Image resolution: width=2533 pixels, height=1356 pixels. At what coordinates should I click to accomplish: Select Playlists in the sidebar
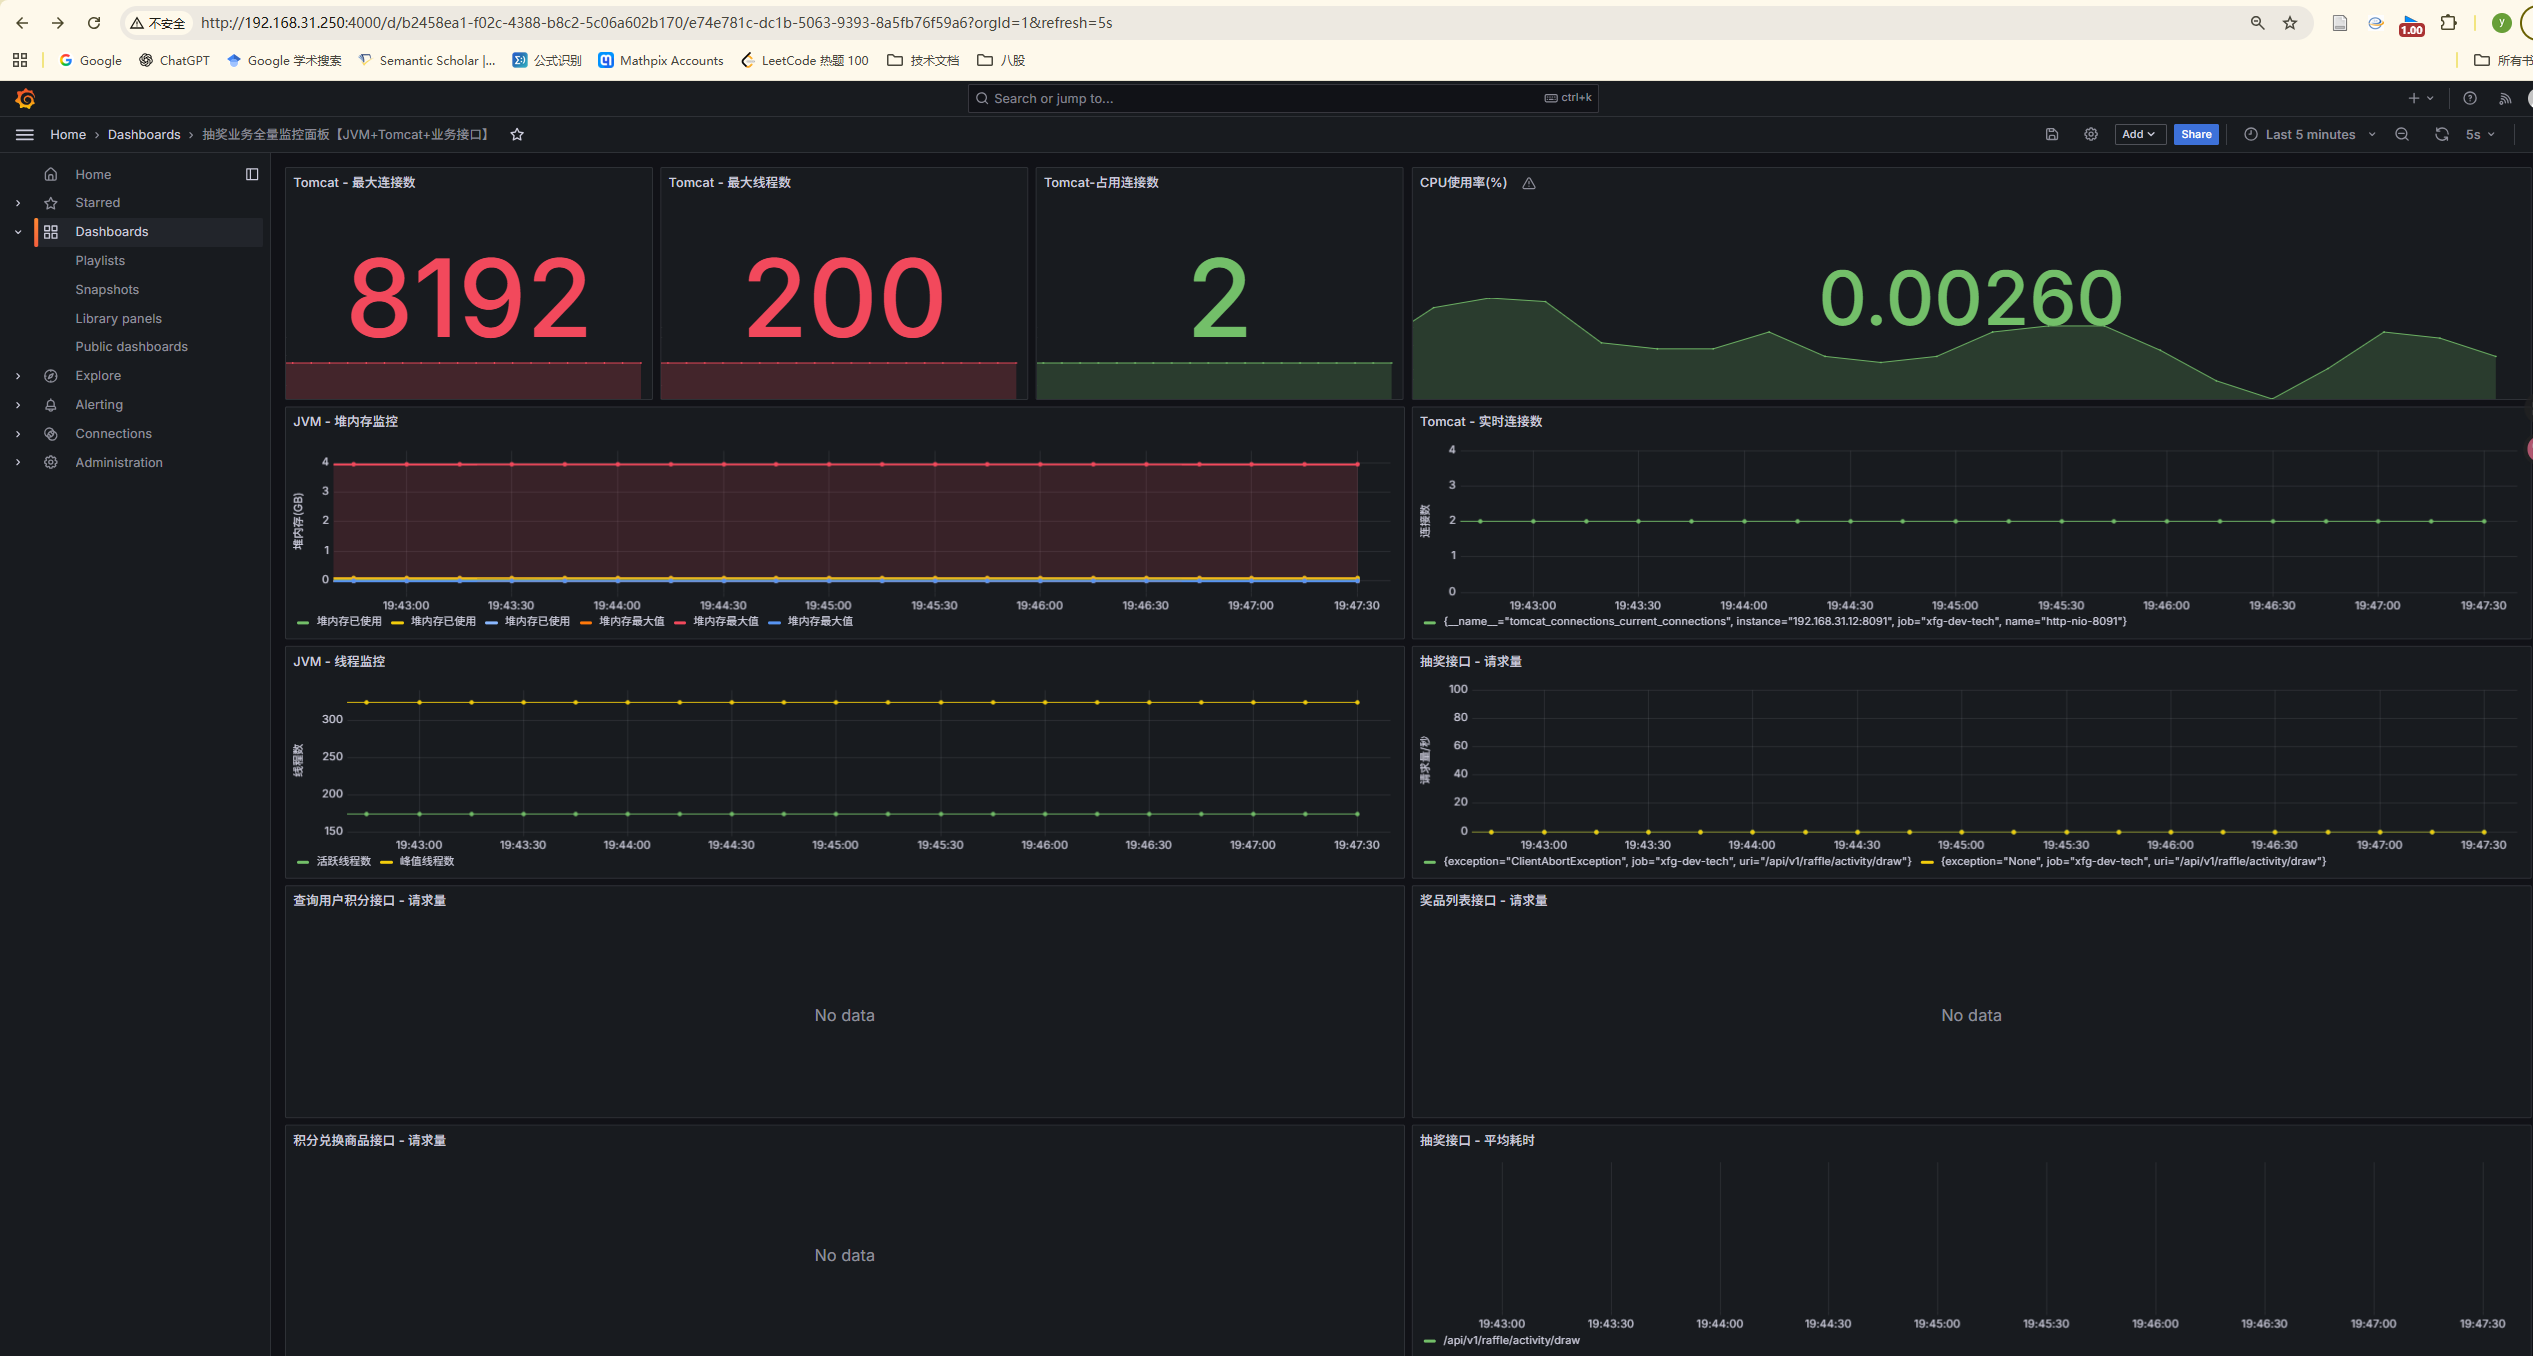coord(100,260)
